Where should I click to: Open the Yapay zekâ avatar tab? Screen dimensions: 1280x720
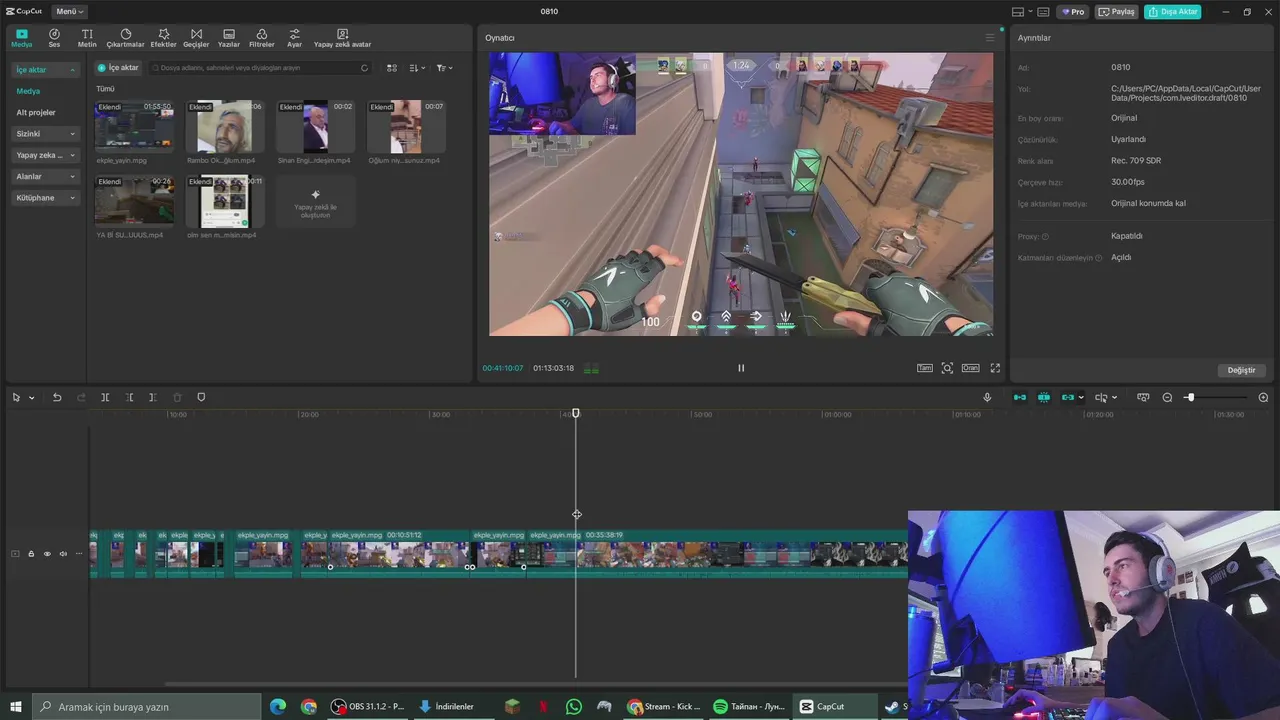tap(342, 38)
